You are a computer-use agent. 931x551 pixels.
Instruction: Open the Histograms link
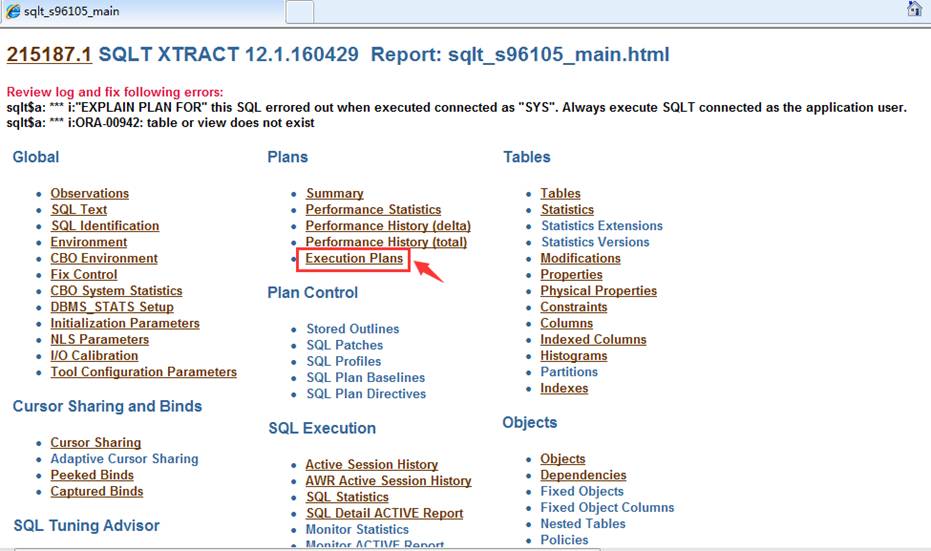point(574,356)
